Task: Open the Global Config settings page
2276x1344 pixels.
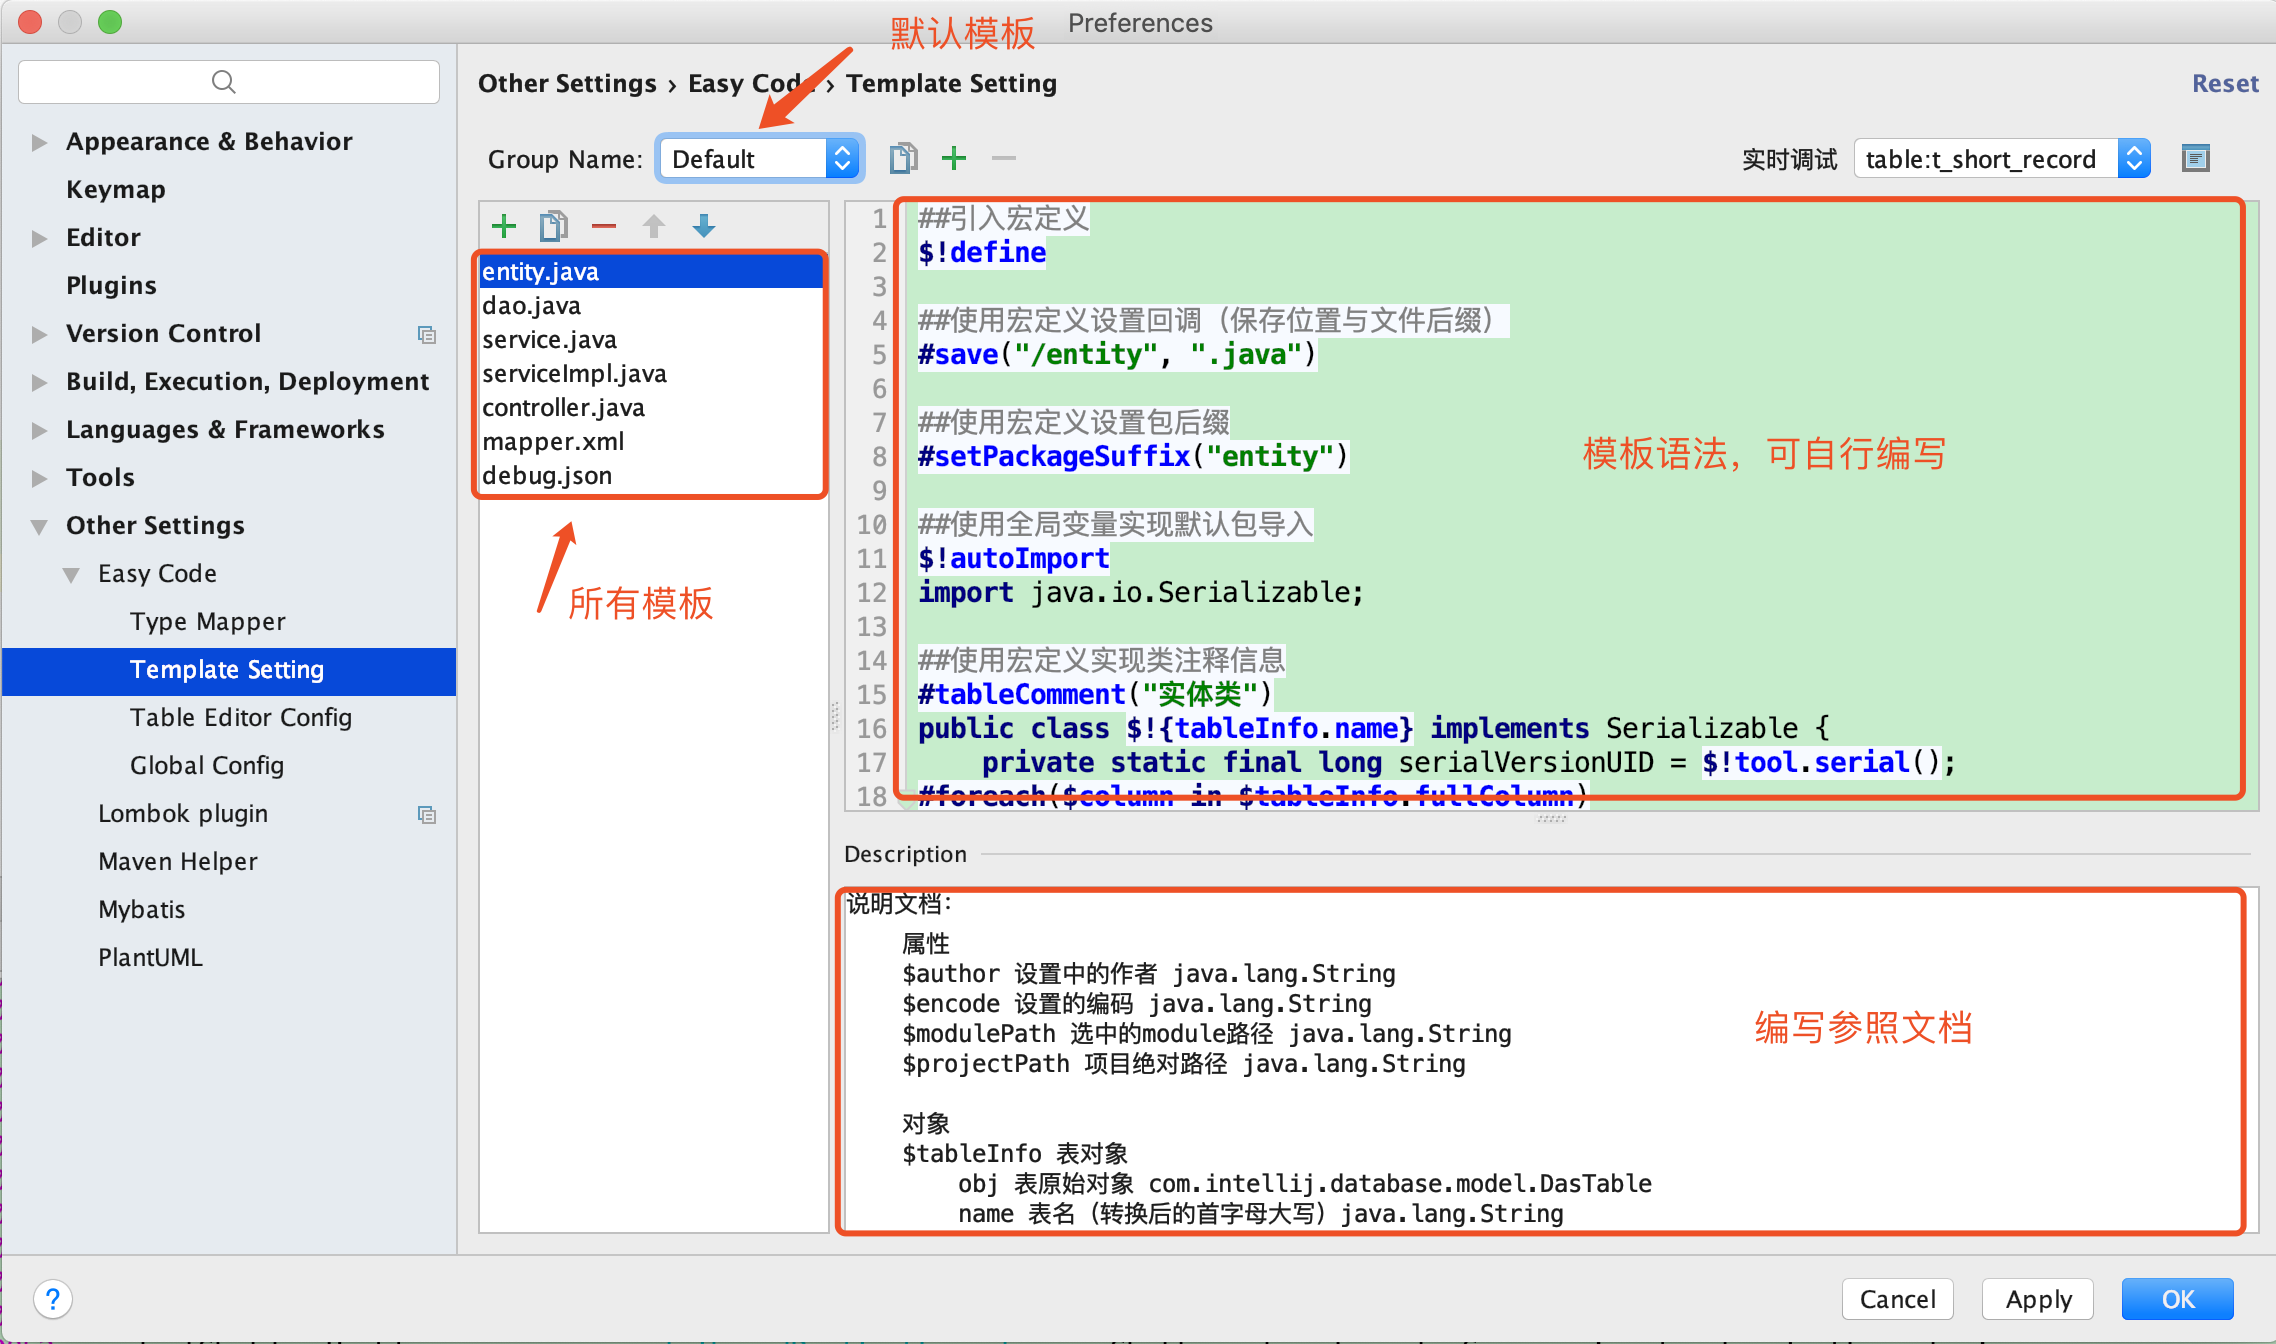Action: pos(206,765)
